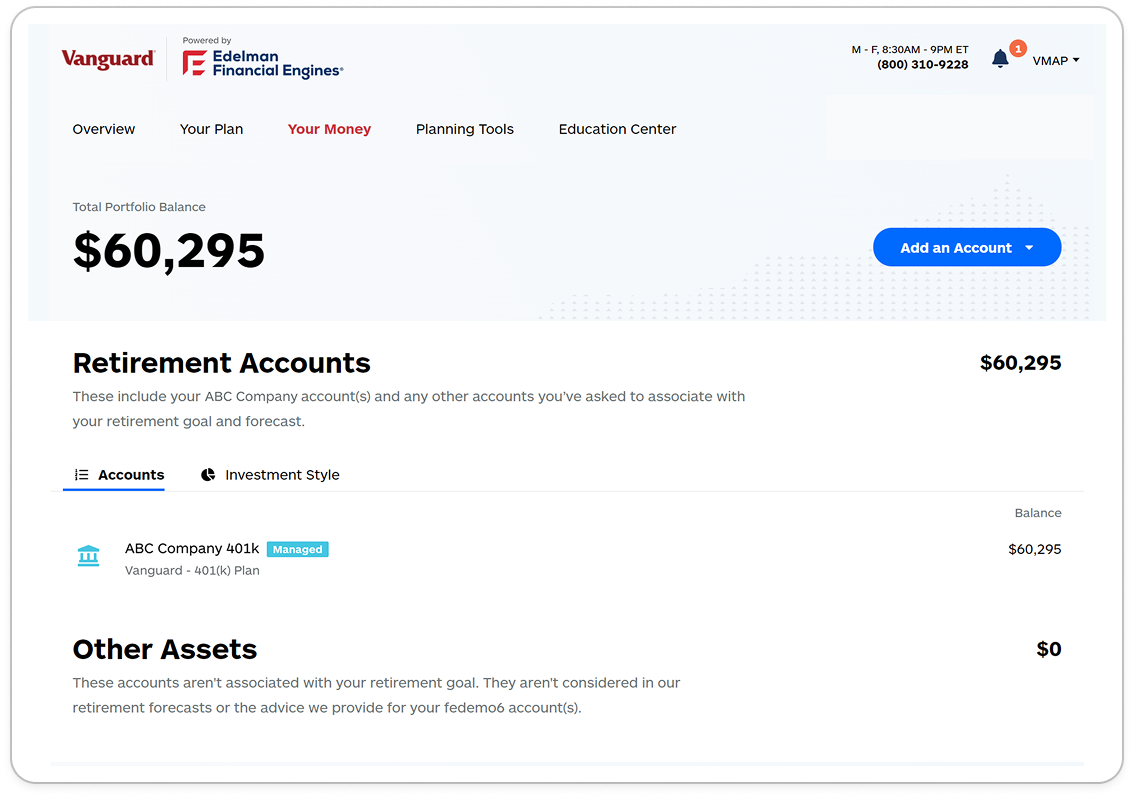Click the orange notification count badge
Viewport: 1134px width, 798px height.
click(1017, 48)
